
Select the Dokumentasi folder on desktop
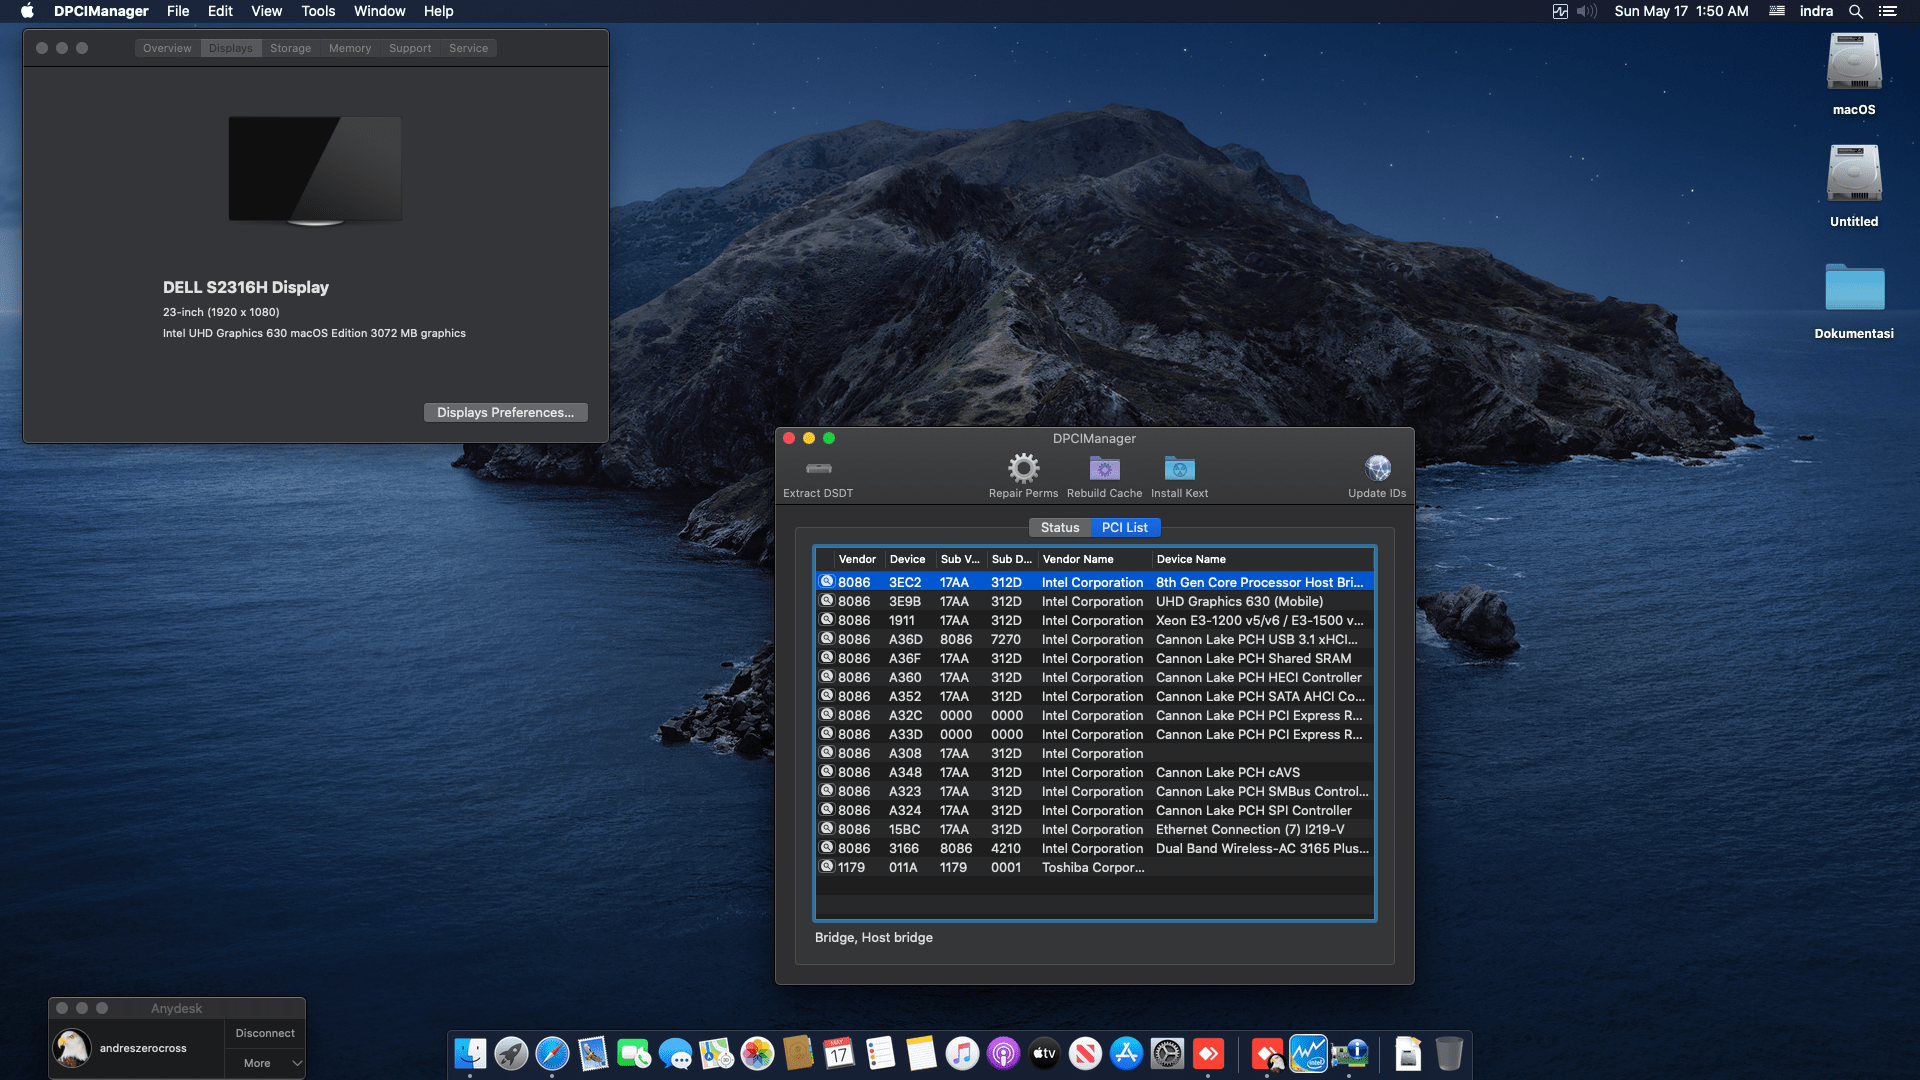[x=1854, y=287]
